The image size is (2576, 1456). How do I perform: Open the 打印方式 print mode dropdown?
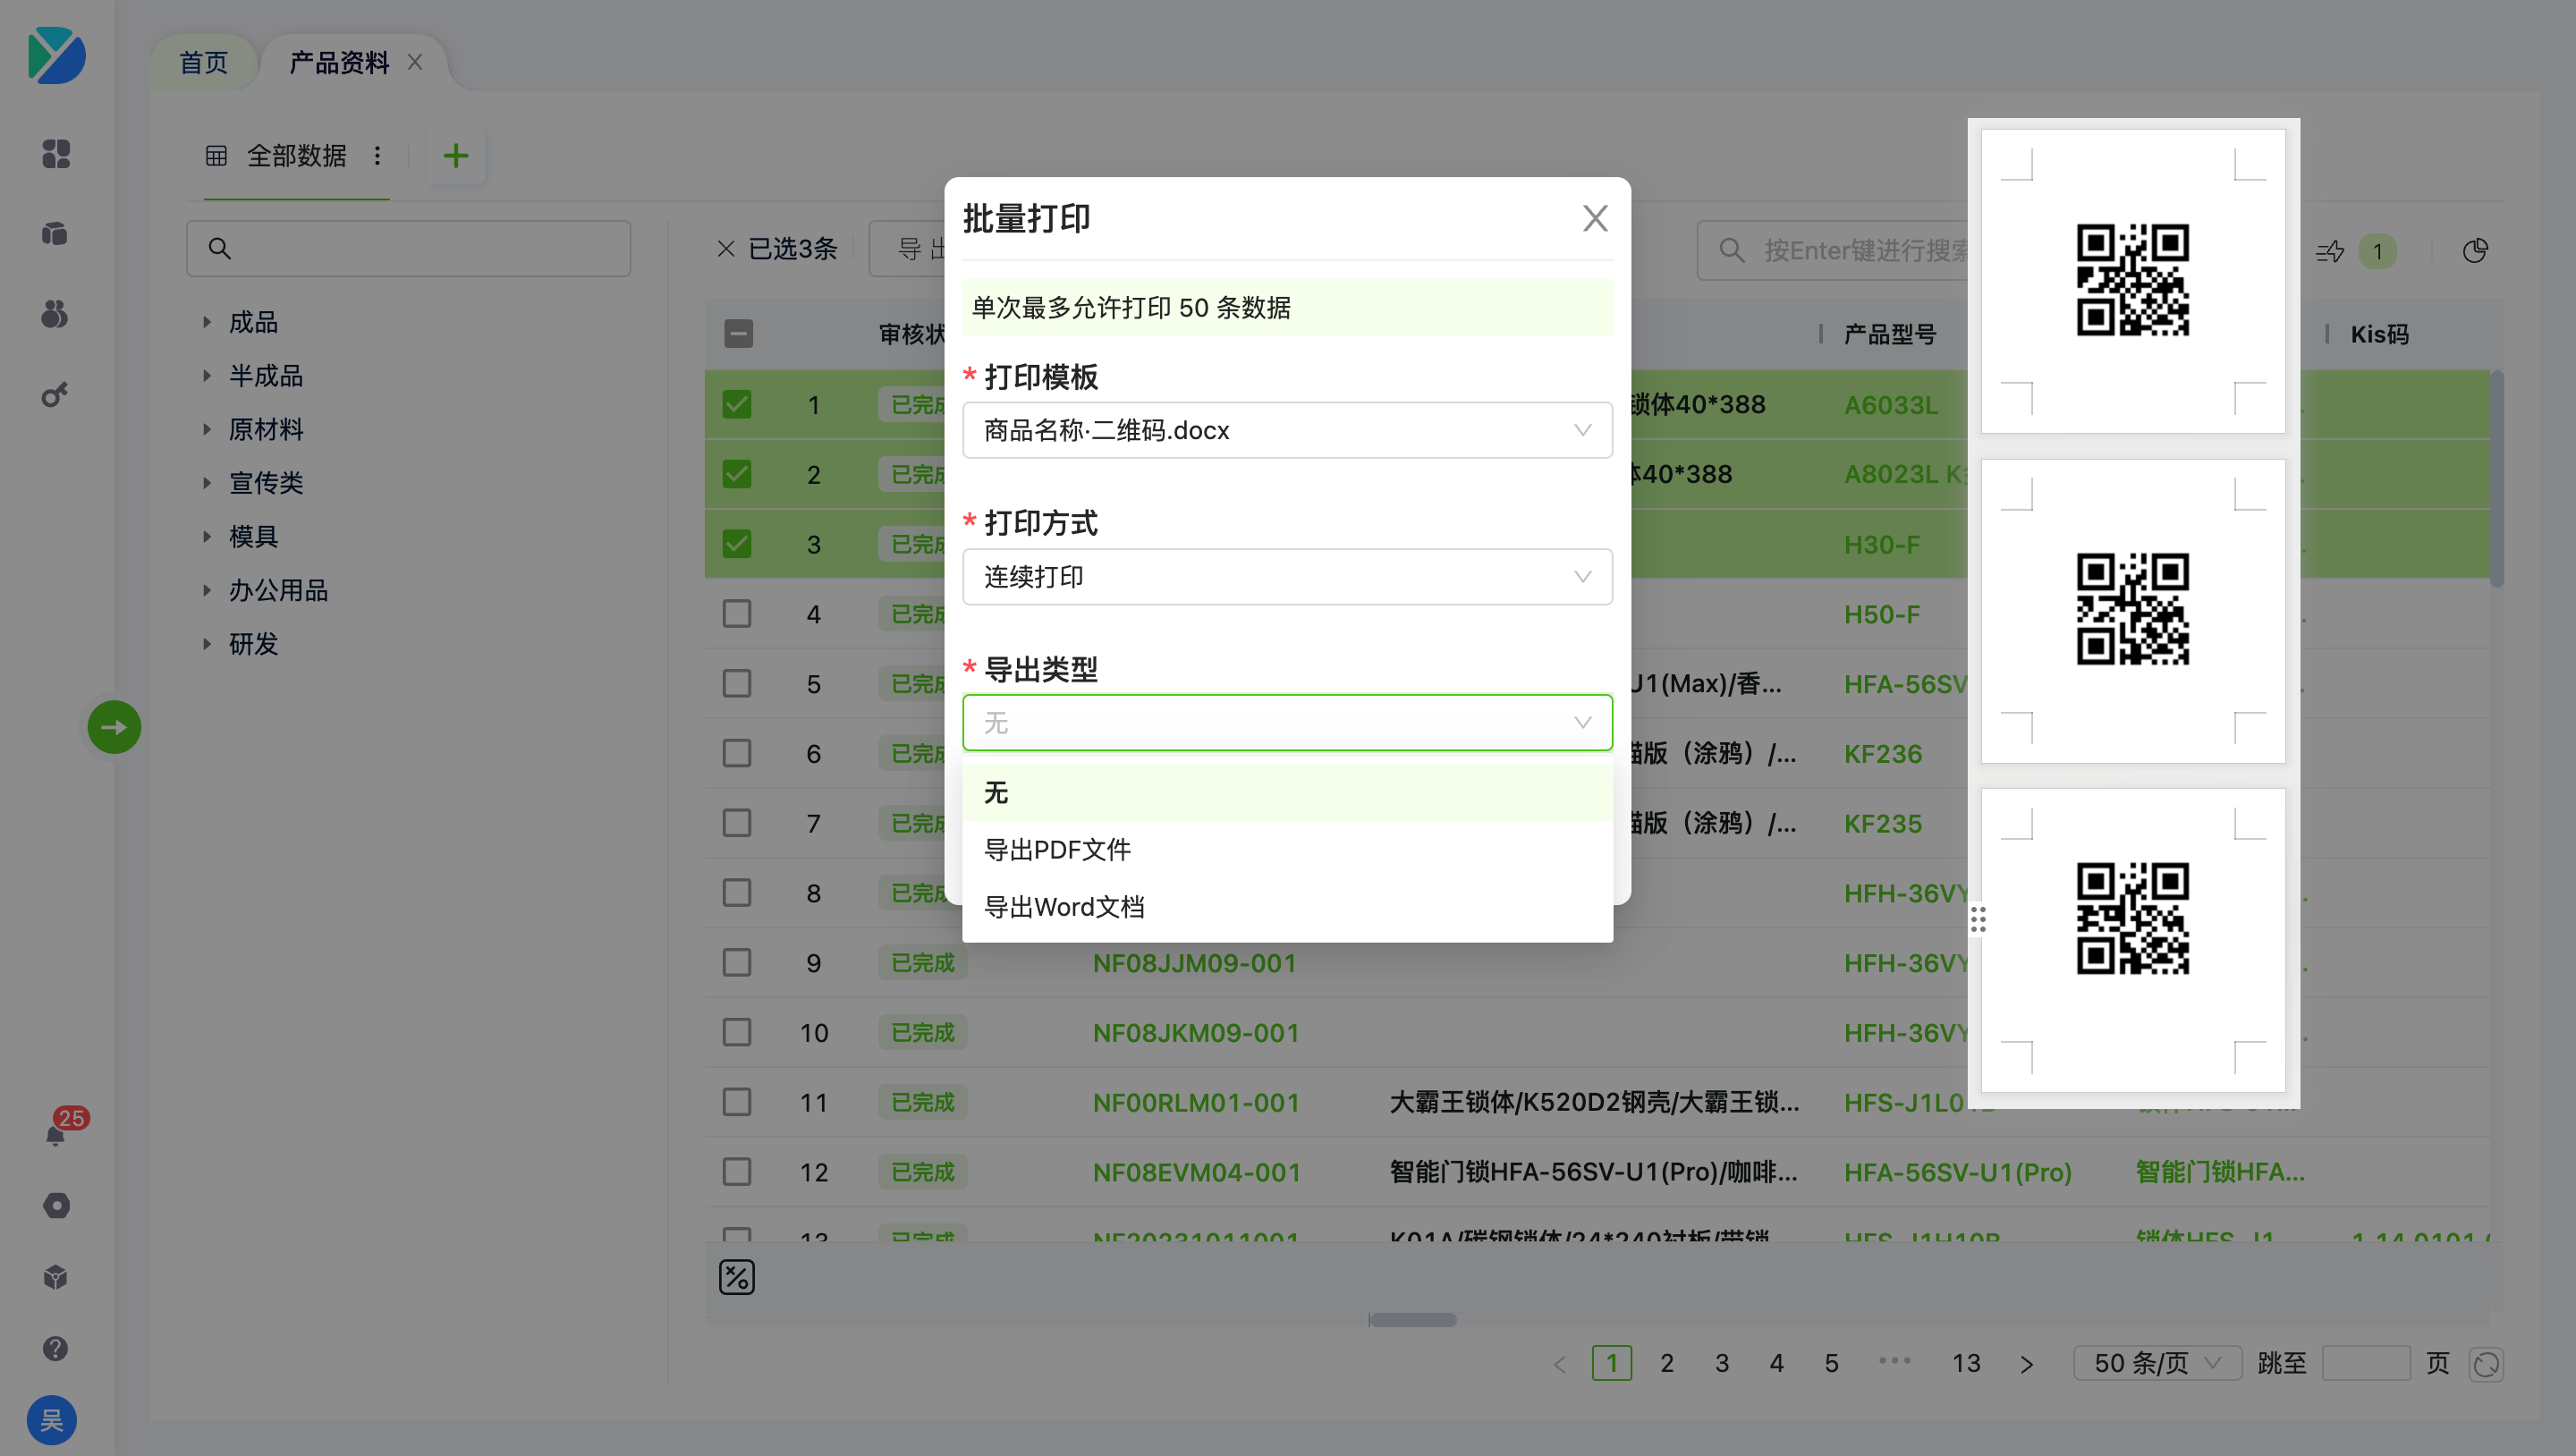pyautogui.click(x=1286, y=577)
